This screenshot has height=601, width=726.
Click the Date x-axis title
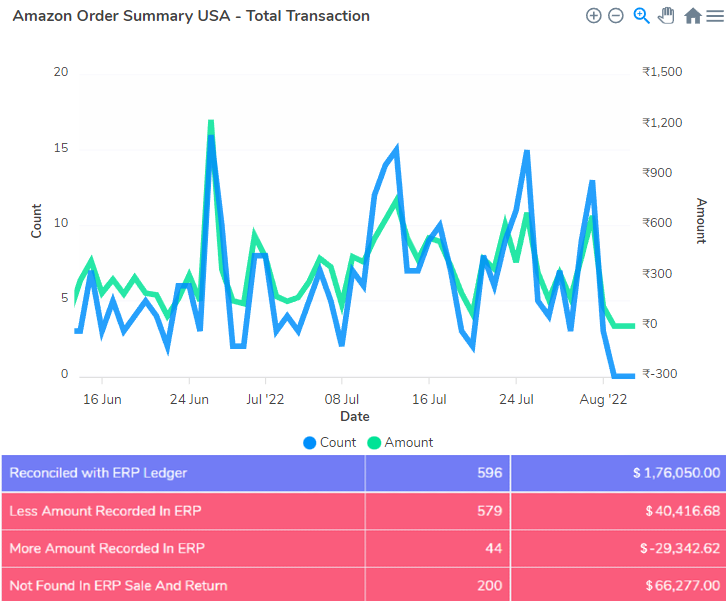coord(355,416)
